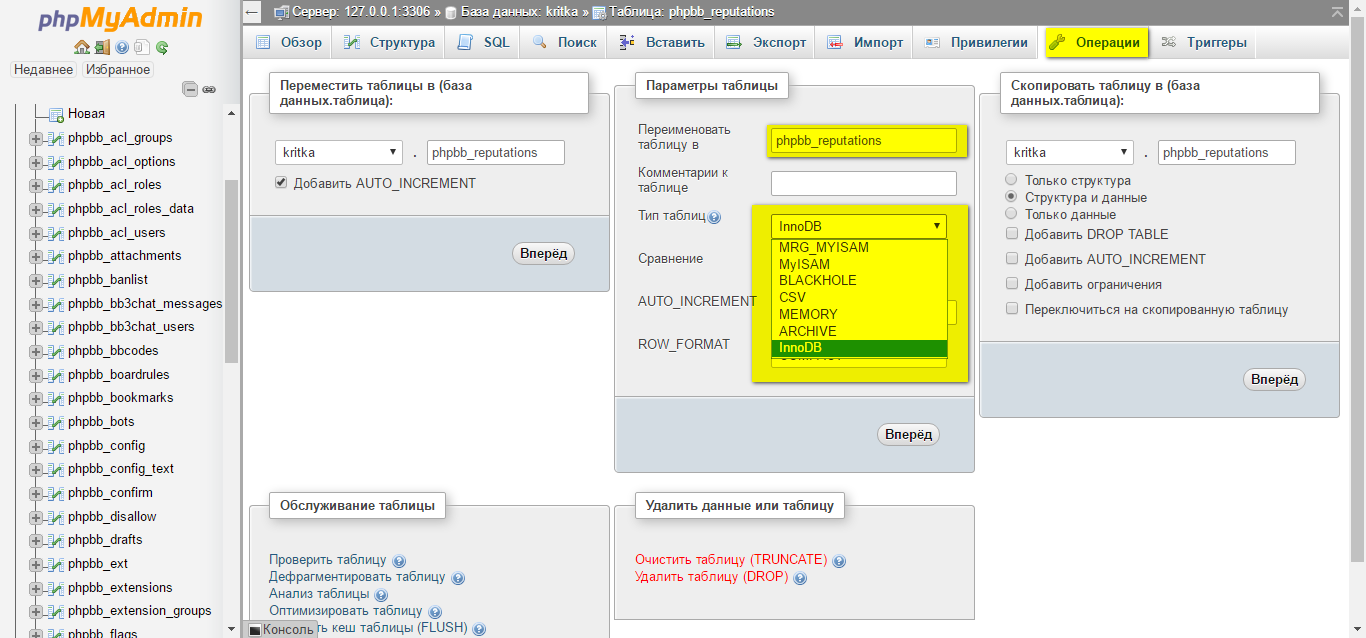This screenshot has width=1366, height=638.
Task: Click scroll-up arrow of navigation tree
Action: (232, 113)
